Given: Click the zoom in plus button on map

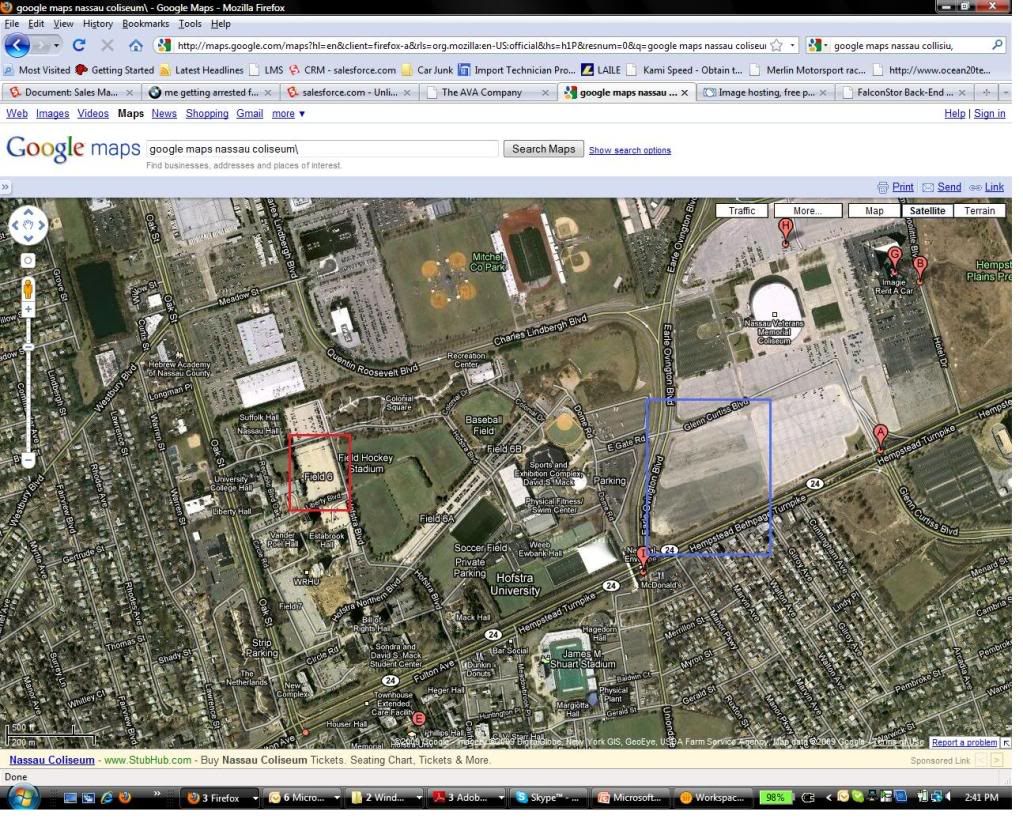Looking at the screenshot, I should point(28,310).
